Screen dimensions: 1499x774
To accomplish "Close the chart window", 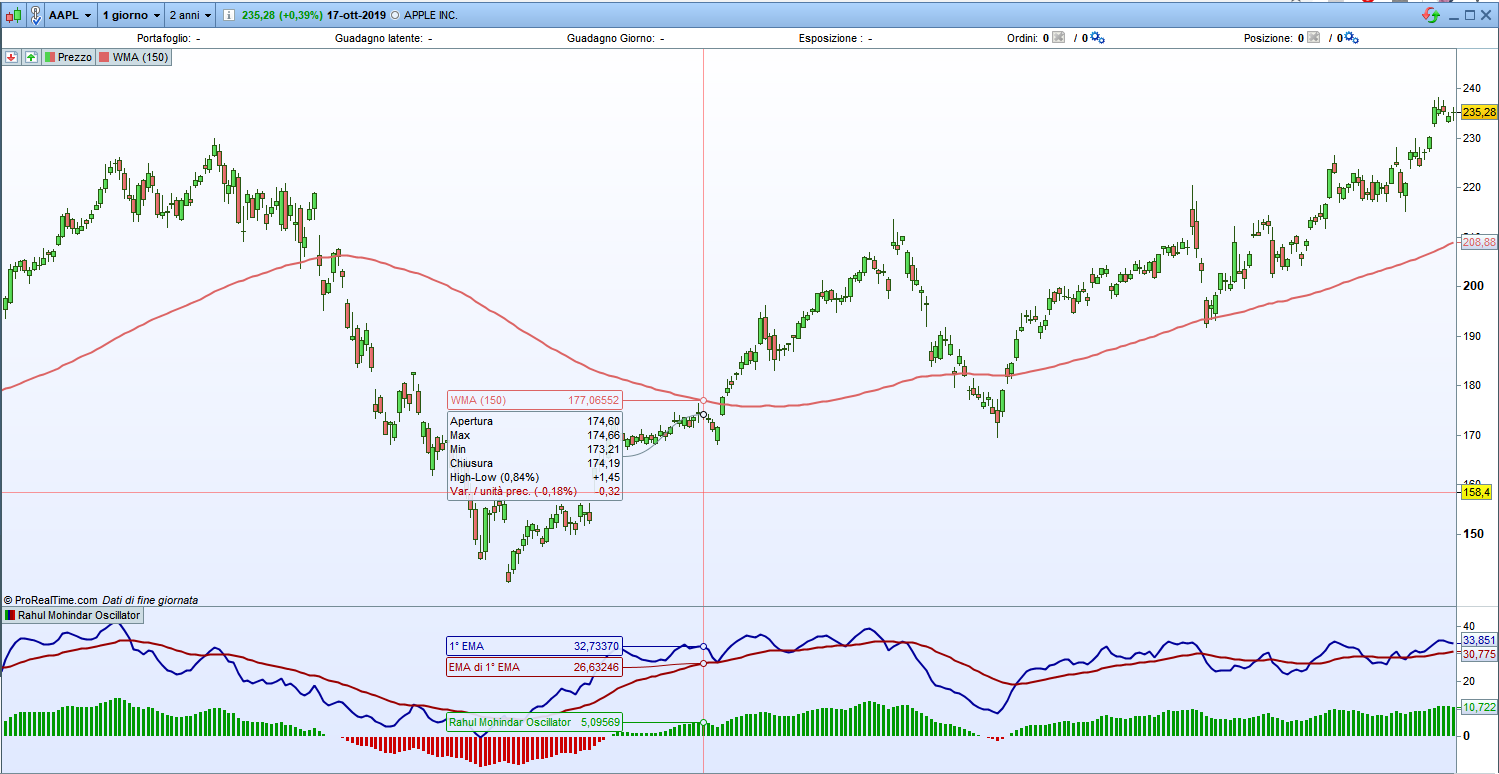I will 1487,15.
